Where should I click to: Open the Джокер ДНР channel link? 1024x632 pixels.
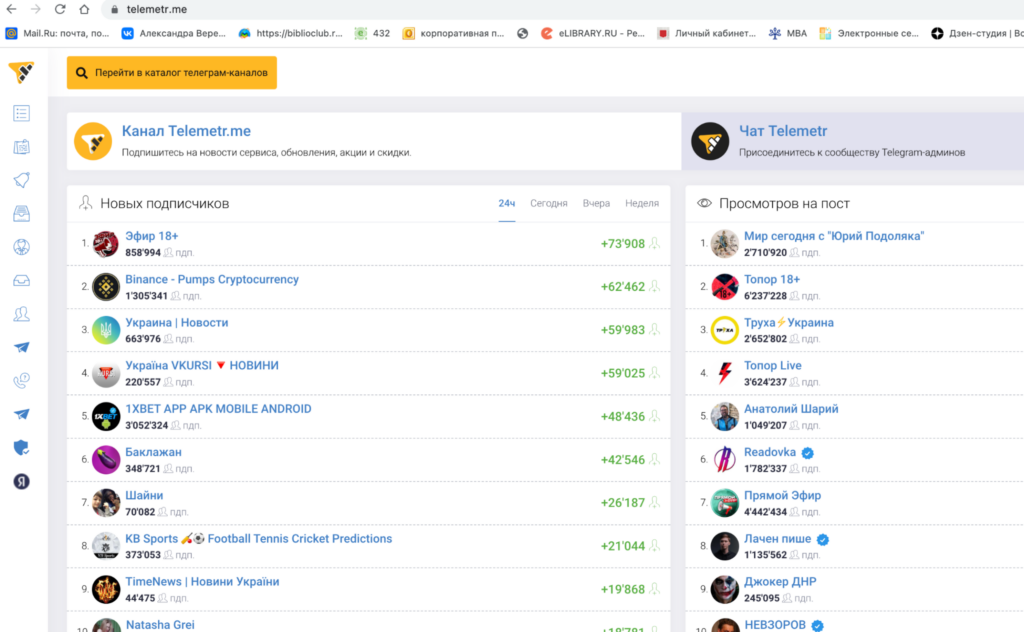(780, 582)
